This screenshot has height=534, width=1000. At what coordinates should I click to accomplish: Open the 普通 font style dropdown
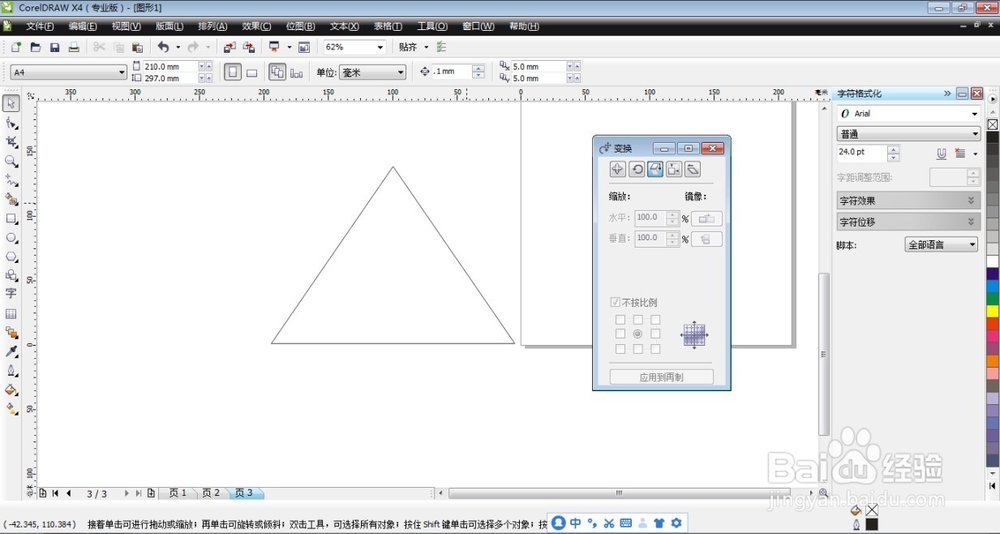click(x=975, y=134)
